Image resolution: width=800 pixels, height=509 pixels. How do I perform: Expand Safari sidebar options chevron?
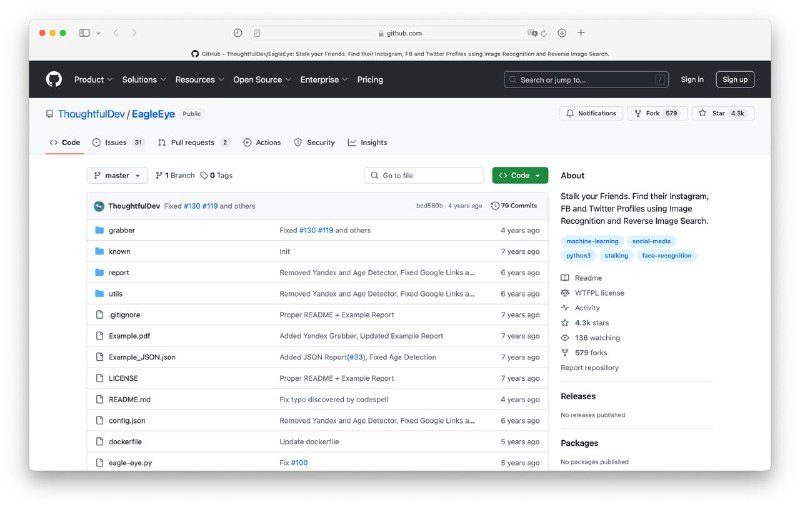point(98,33)
